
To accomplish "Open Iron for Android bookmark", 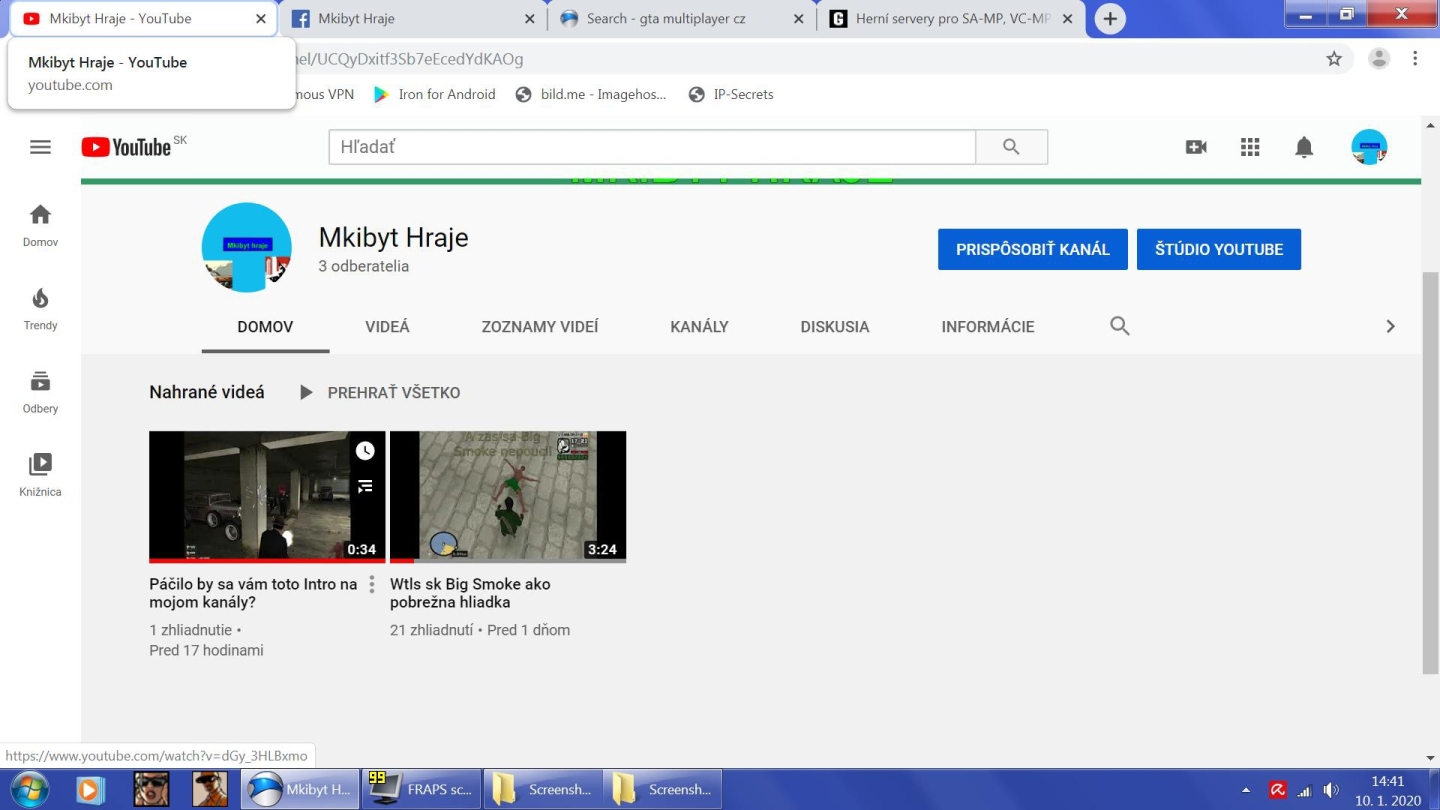I will [434, 94].
